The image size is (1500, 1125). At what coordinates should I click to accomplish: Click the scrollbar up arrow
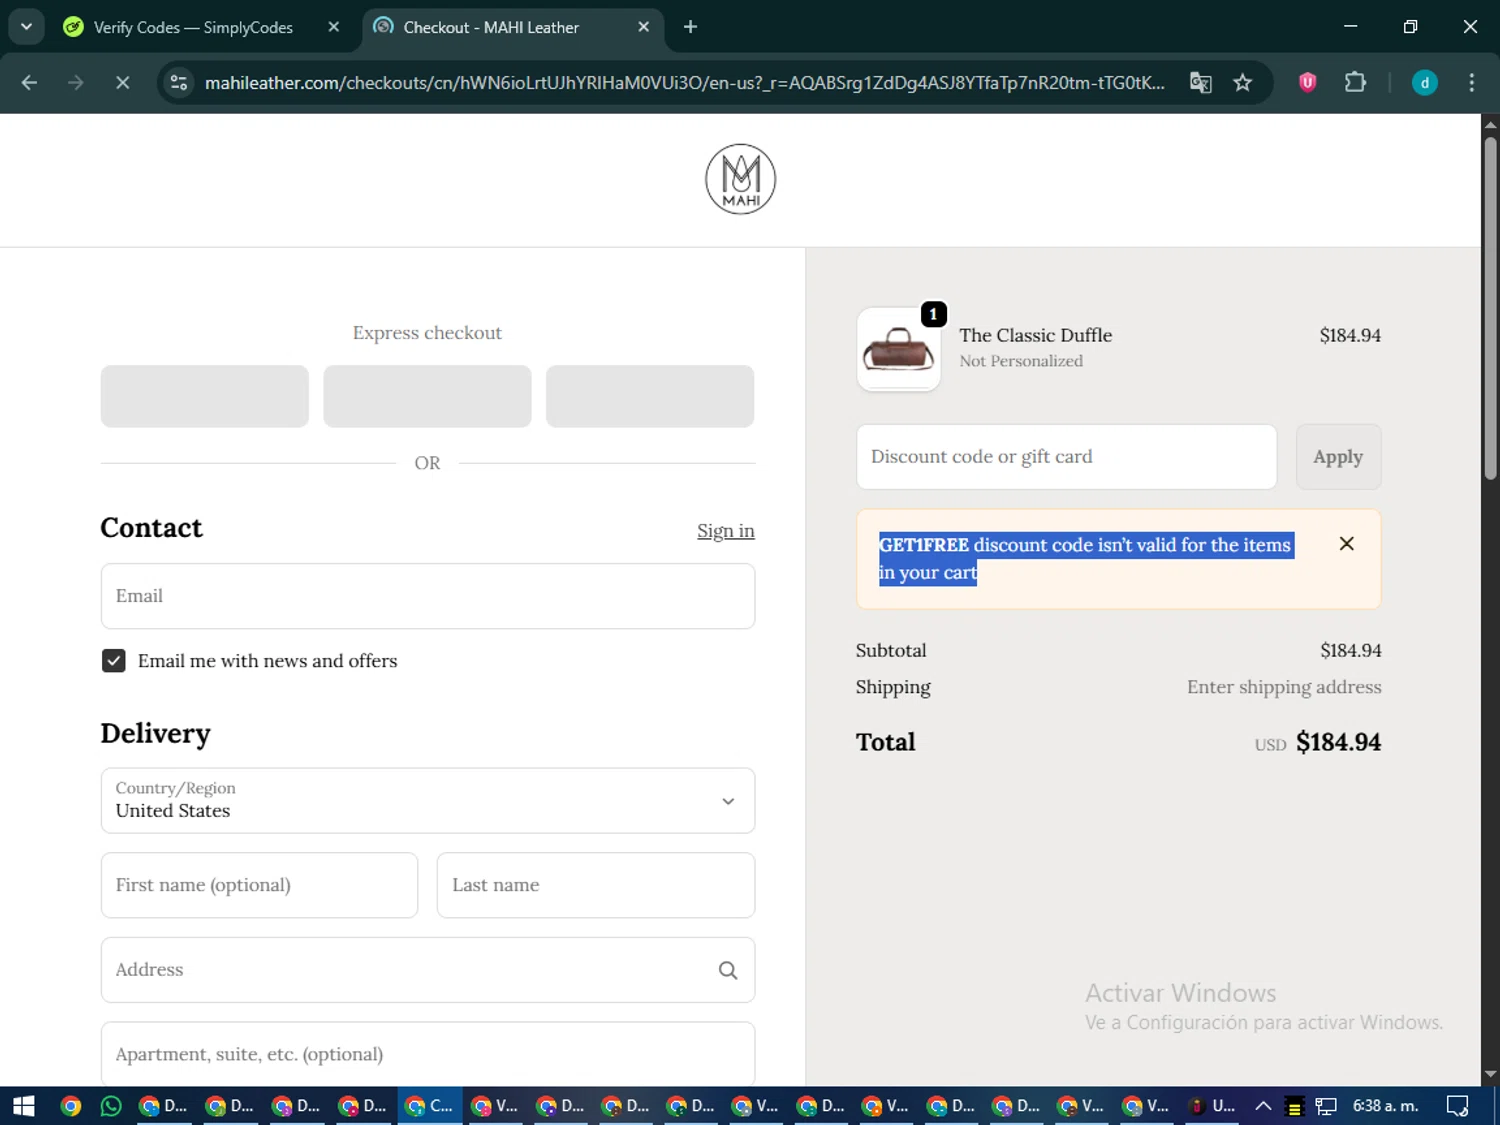click(x=1490, y=125)
